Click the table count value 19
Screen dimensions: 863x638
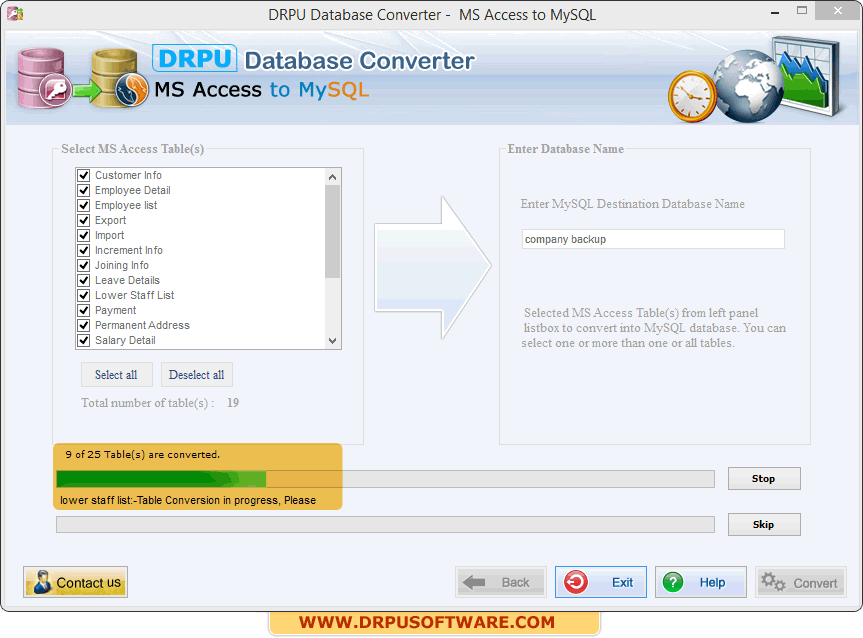(x=233, y=403)
